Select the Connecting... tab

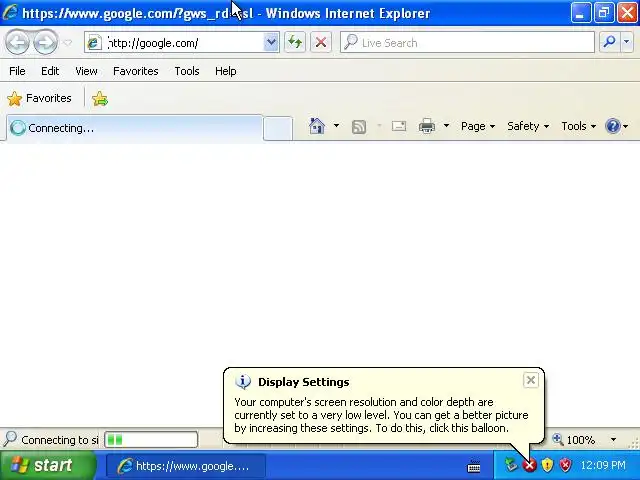pyautogui.click(x=134, y=128)
